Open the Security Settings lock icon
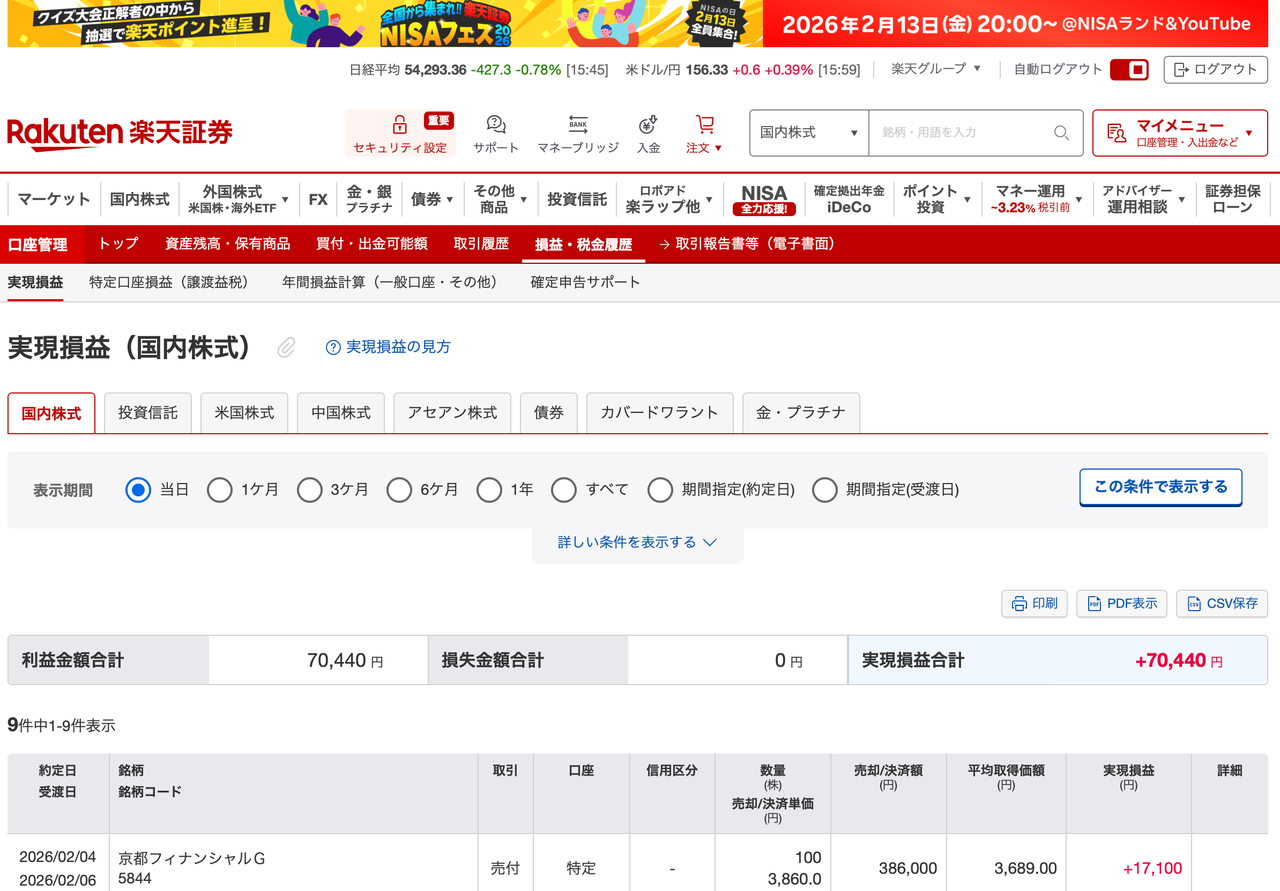This screenshot has height=891, width=1280. (399, 125)
